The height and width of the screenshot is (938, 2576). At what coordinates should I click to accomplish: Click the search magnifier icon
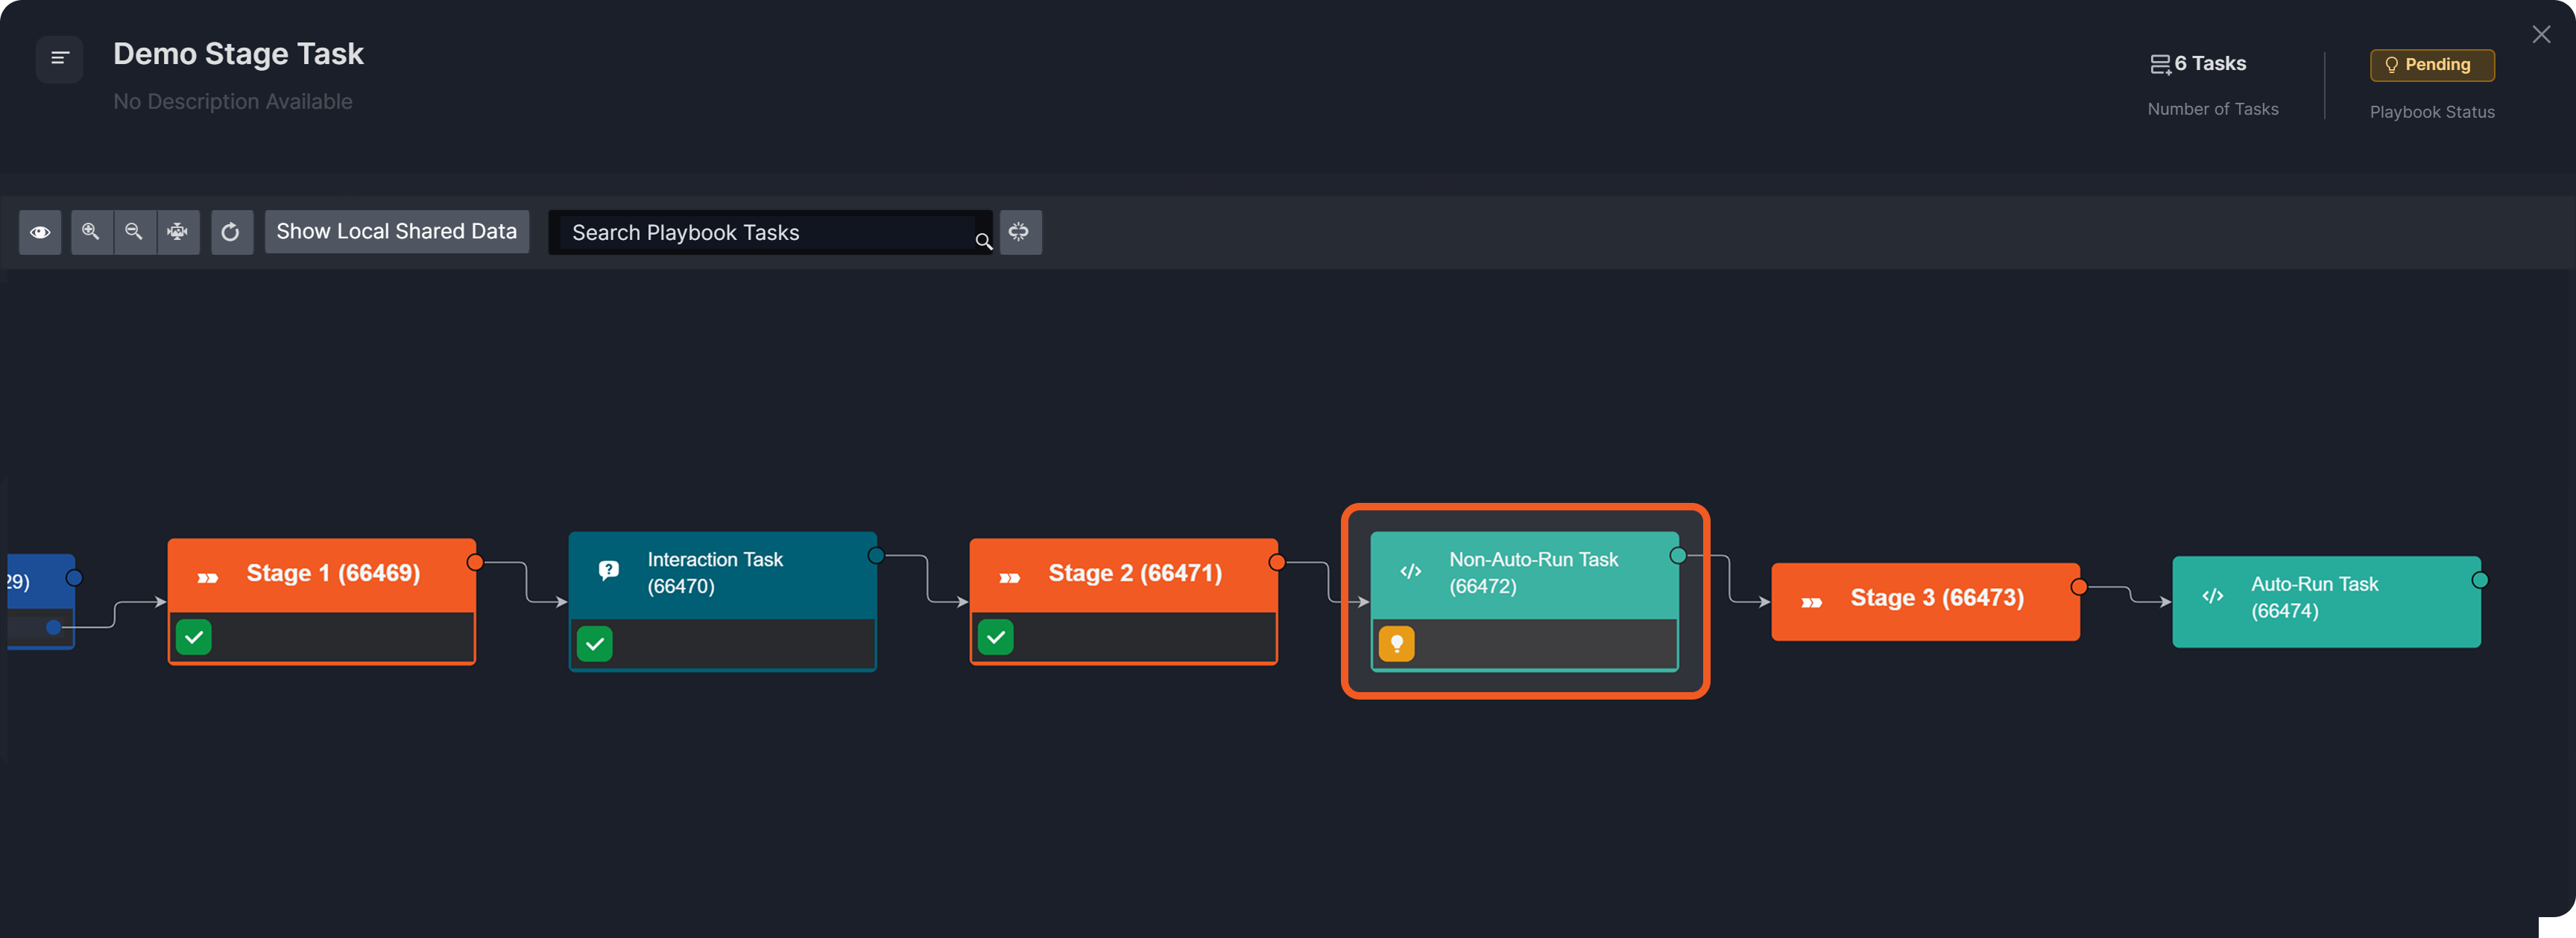point(983,241)
